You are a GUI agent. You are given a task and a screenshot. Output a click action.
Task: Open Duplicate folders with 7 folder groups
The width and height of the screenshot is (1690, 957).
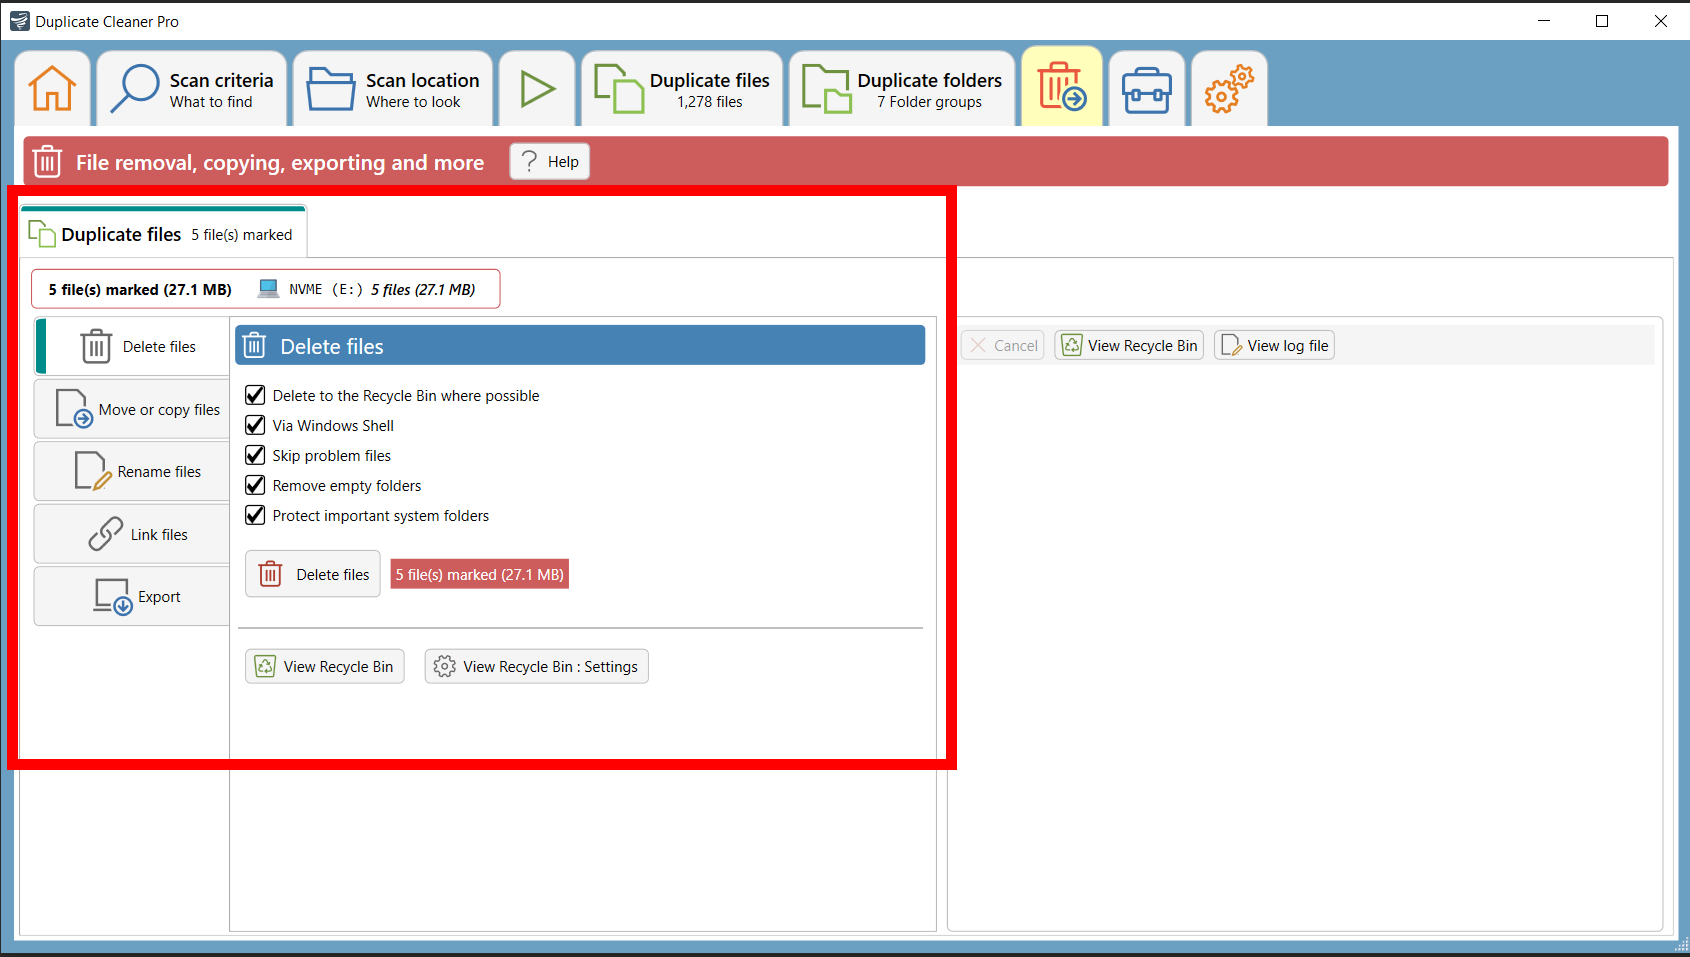[x=900, y=88]
